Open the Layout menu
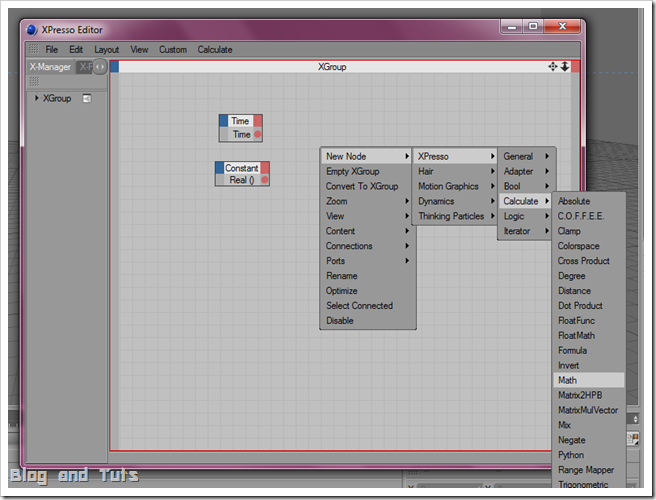The height and width of the screenshot is (500, 656). pyautogui.click(x=106, y=50)
